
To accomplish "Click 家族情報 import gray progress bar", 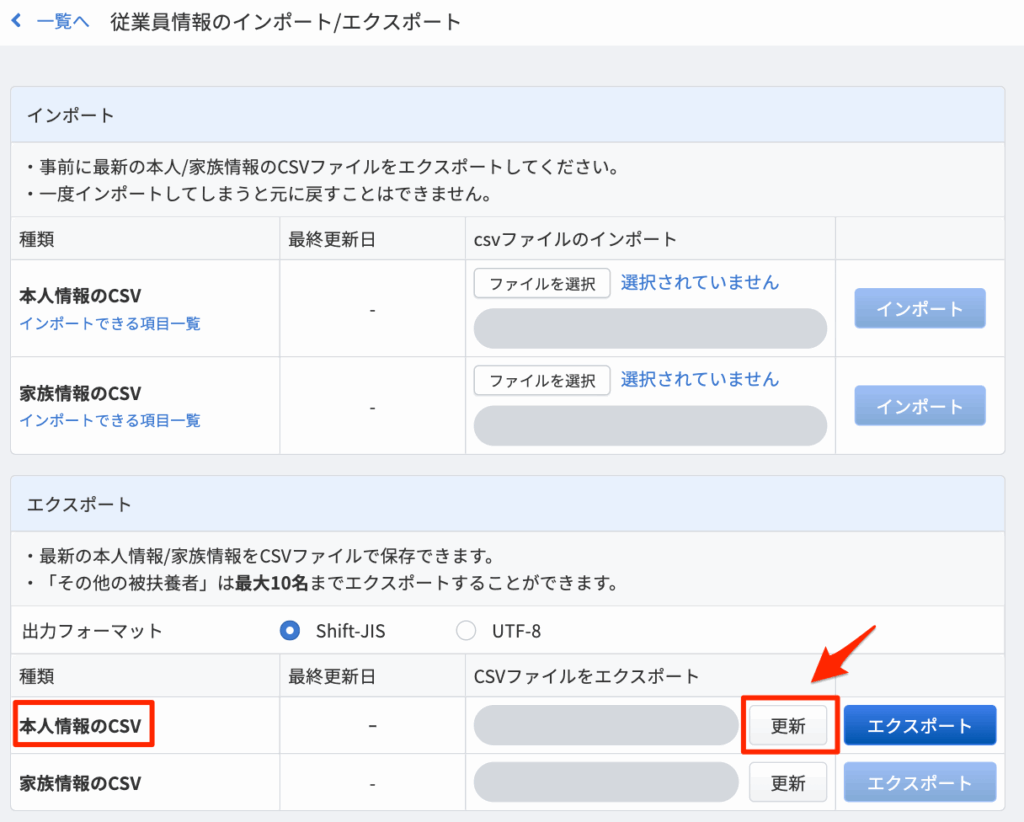I will pos(650,425).
